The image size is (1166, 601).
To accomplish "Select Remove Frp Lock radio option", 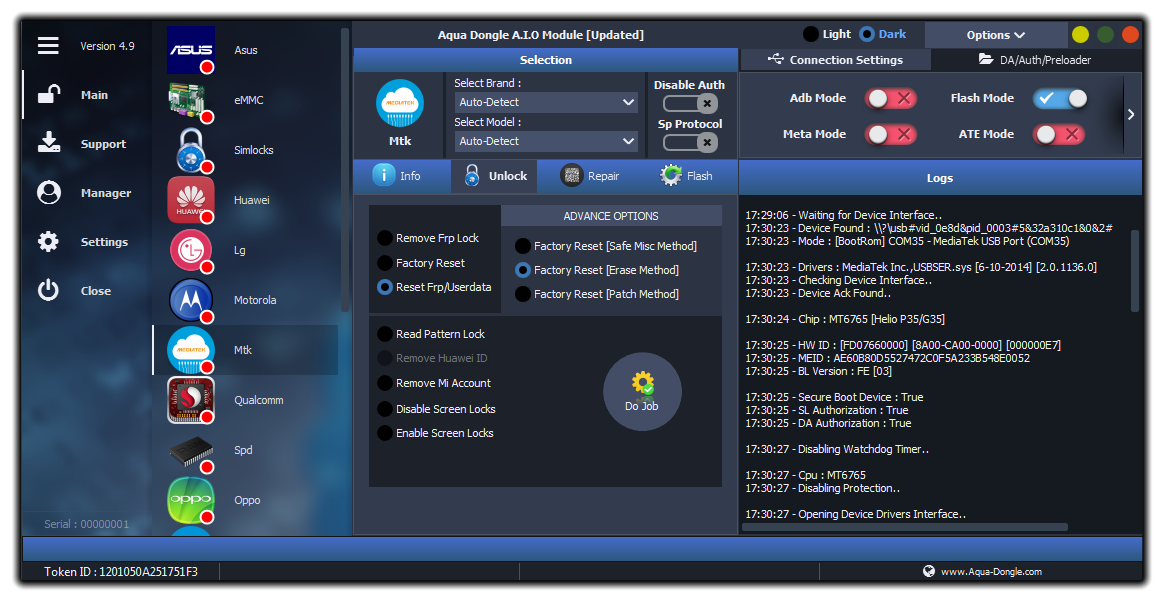I will (385, 238).
